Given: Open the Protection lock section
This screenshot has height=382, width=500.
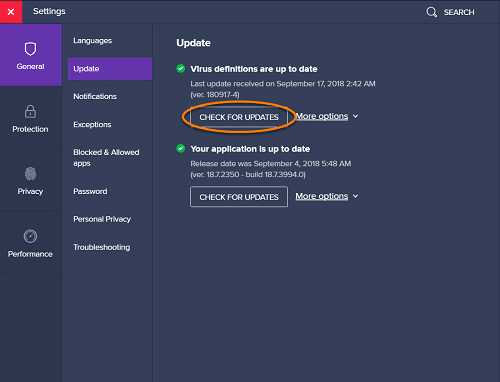Looking at the screenshot, I should 31,118.
